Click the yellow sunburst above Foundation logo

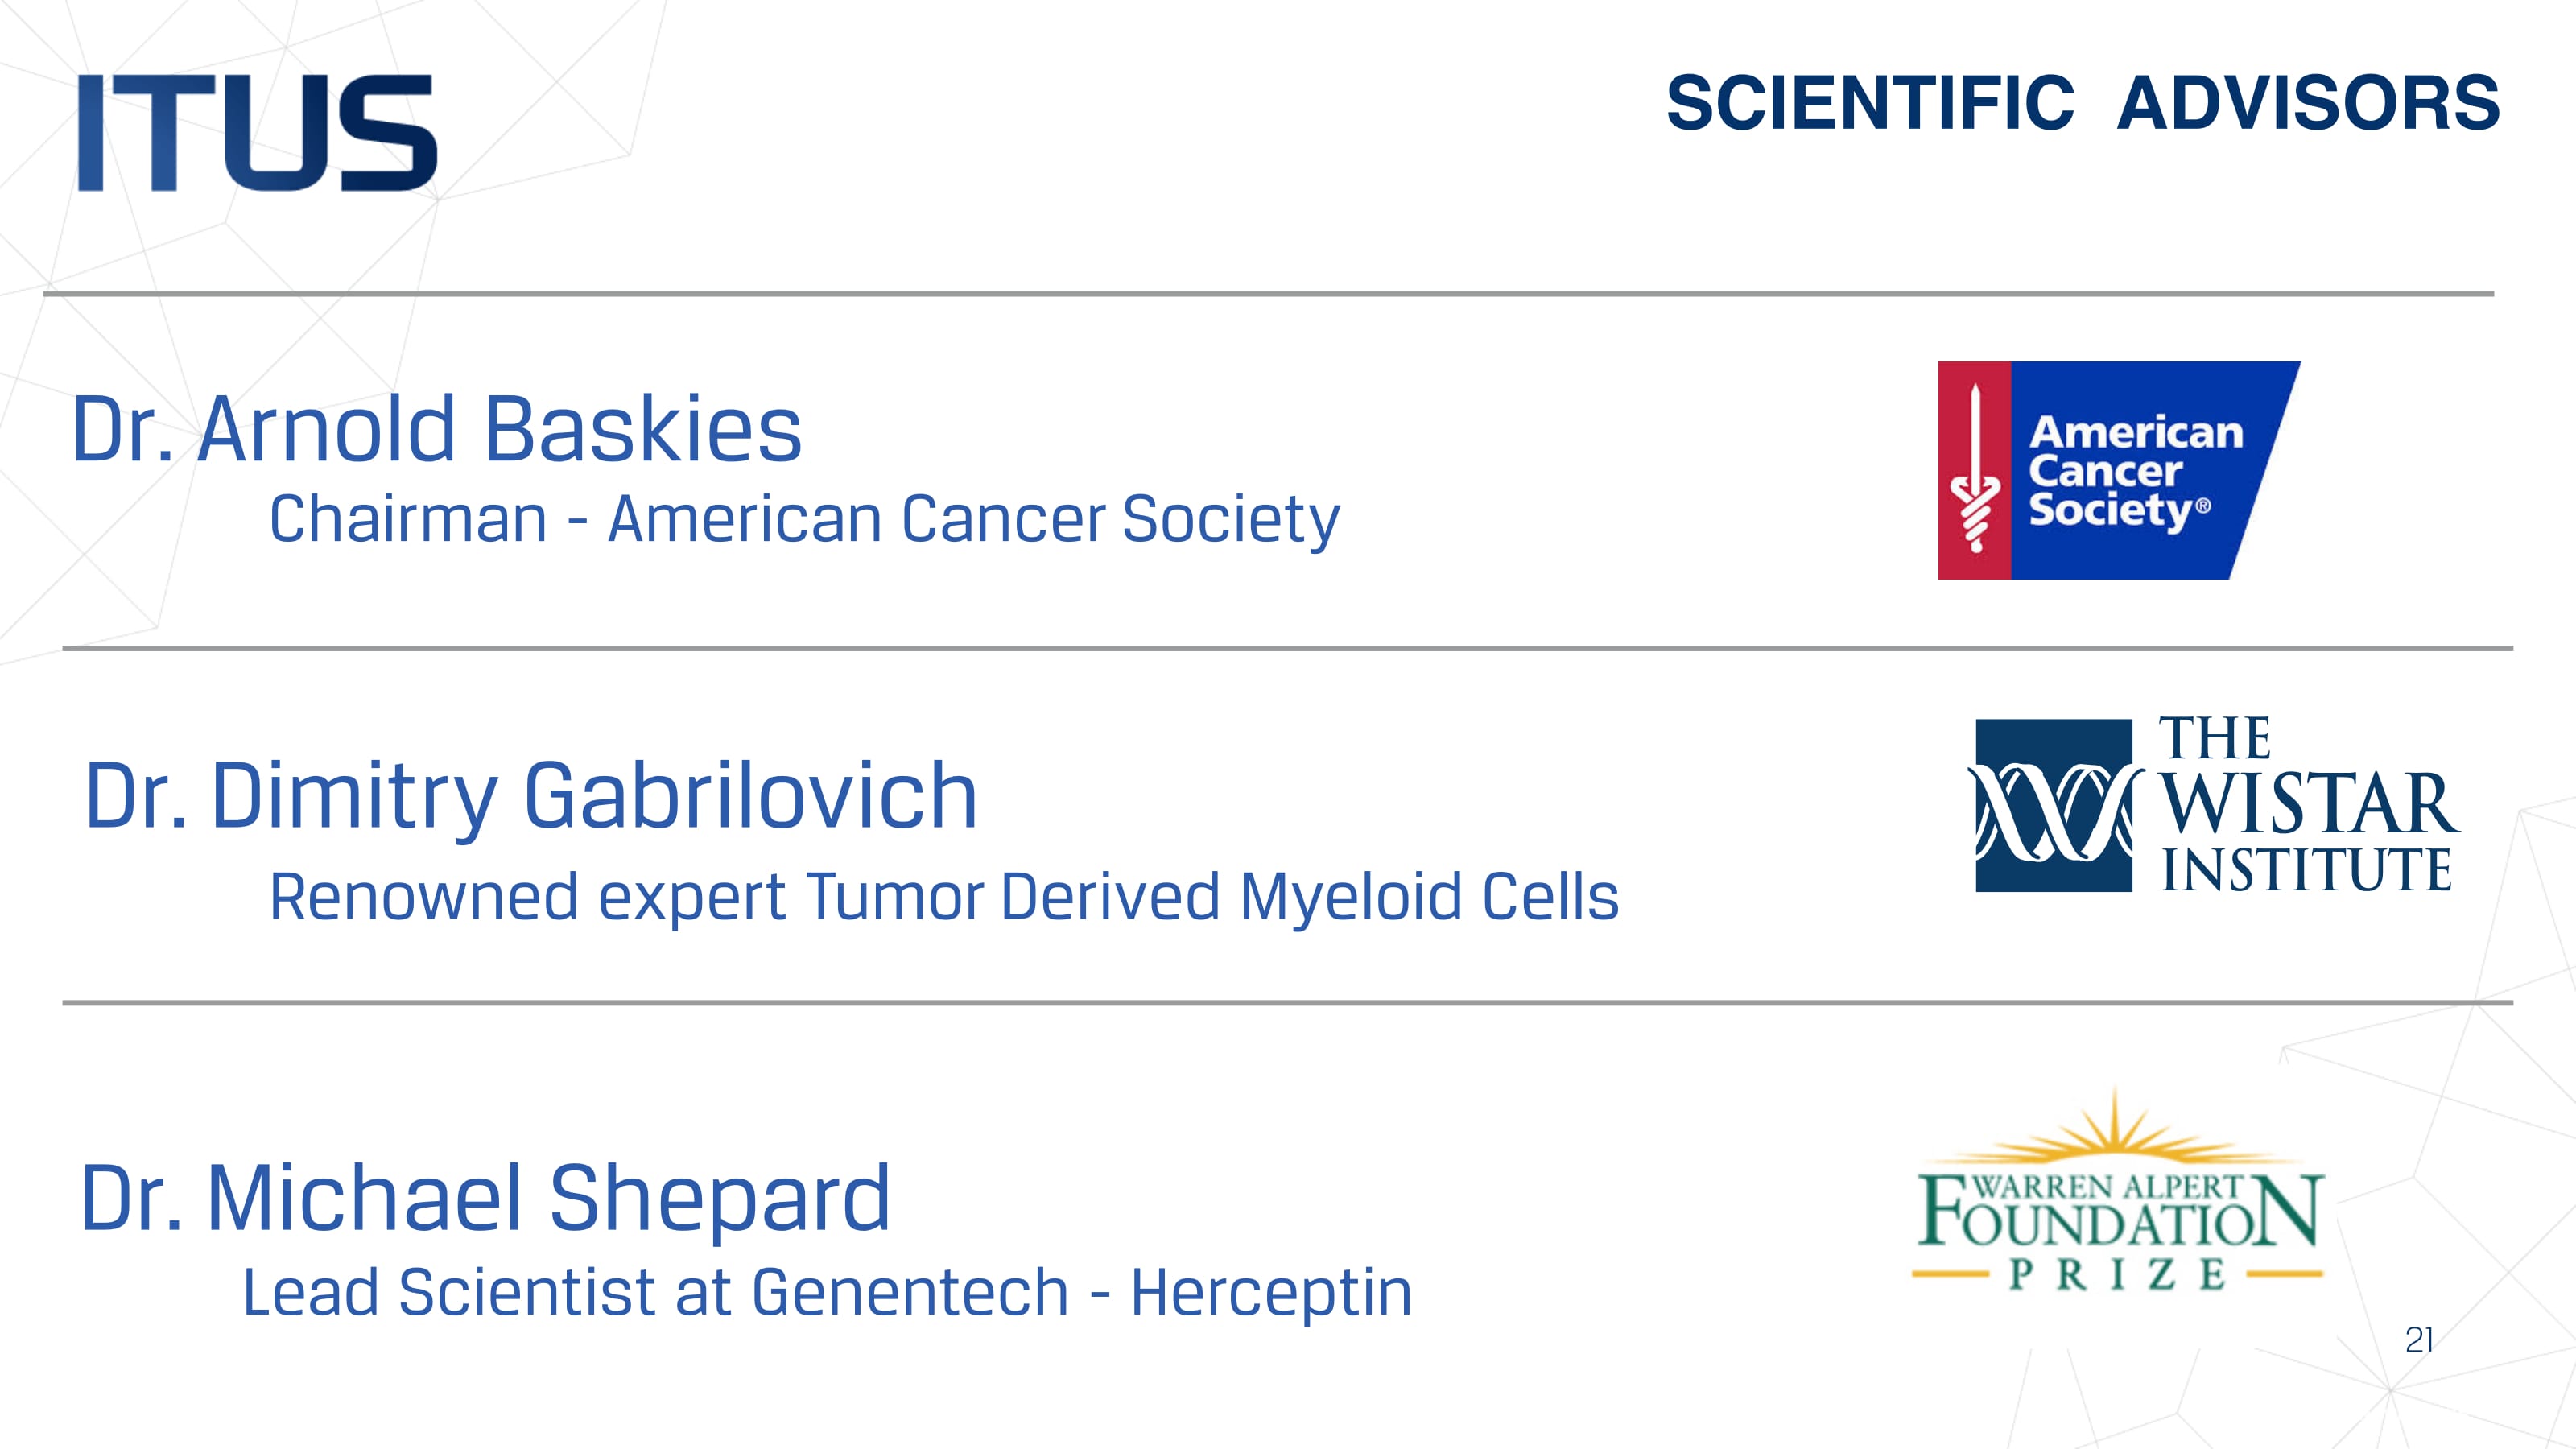(2114, 1135)
